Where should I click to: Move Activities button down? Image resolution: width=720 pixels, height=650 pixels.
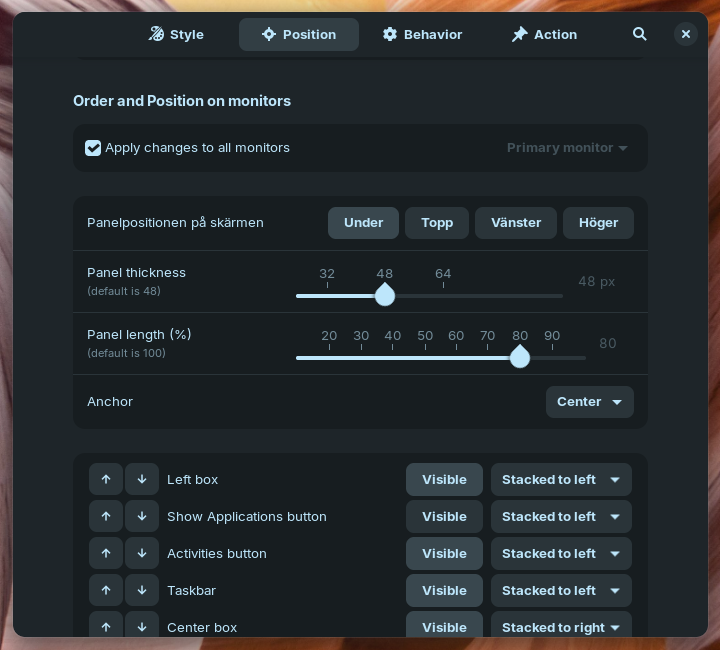point(142,553)
